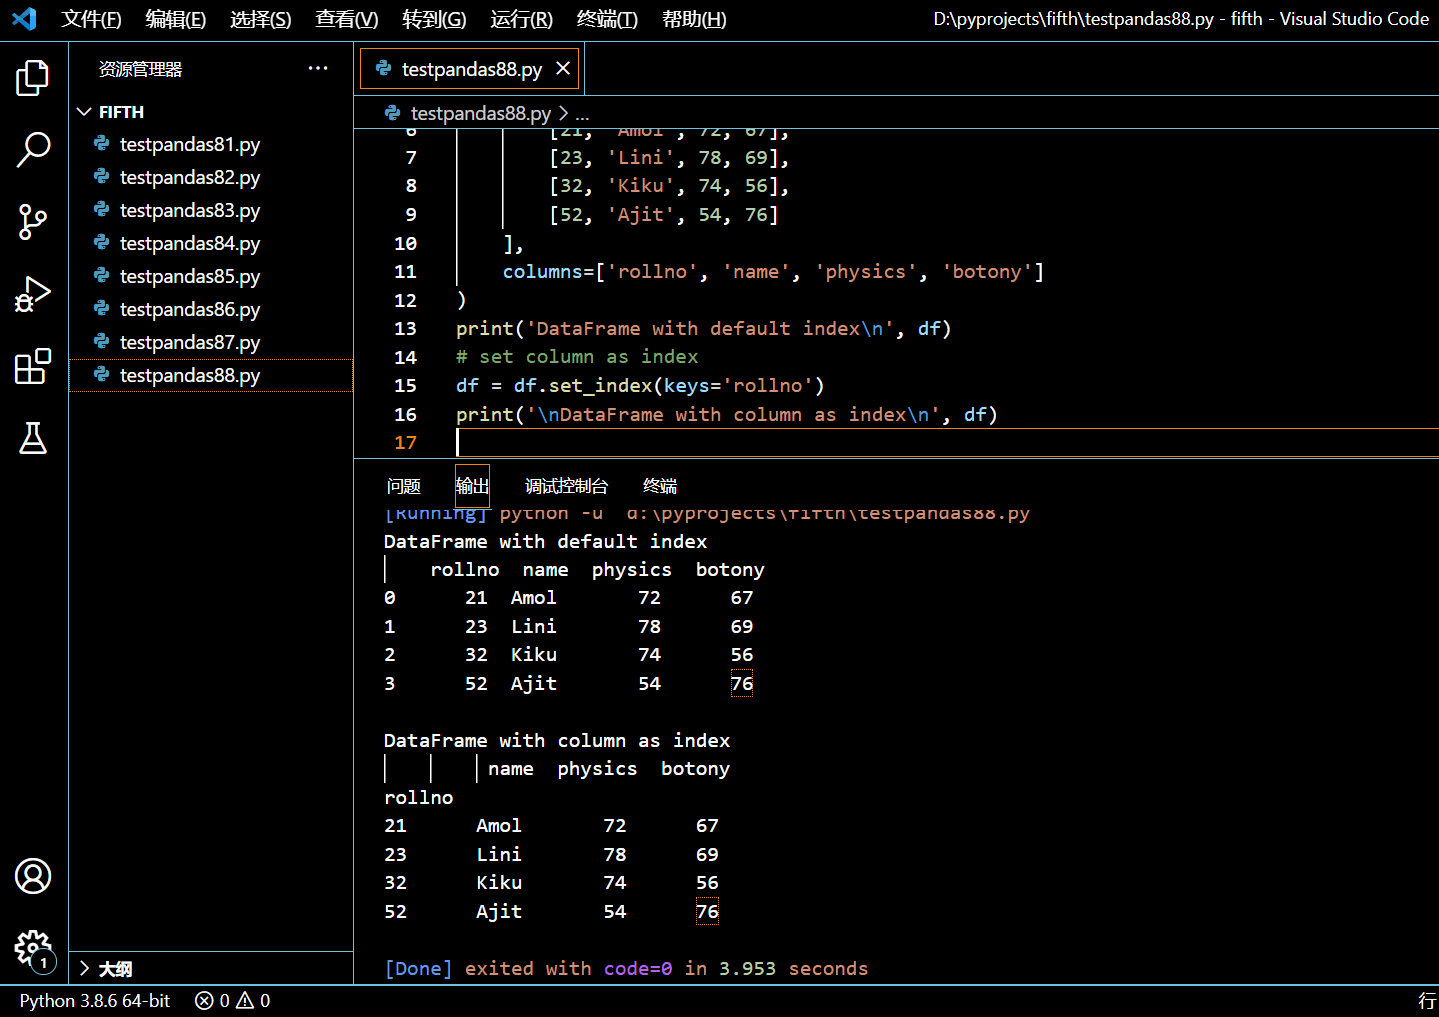Click the 资源管理器 panel title

click(x=140, y=69)
